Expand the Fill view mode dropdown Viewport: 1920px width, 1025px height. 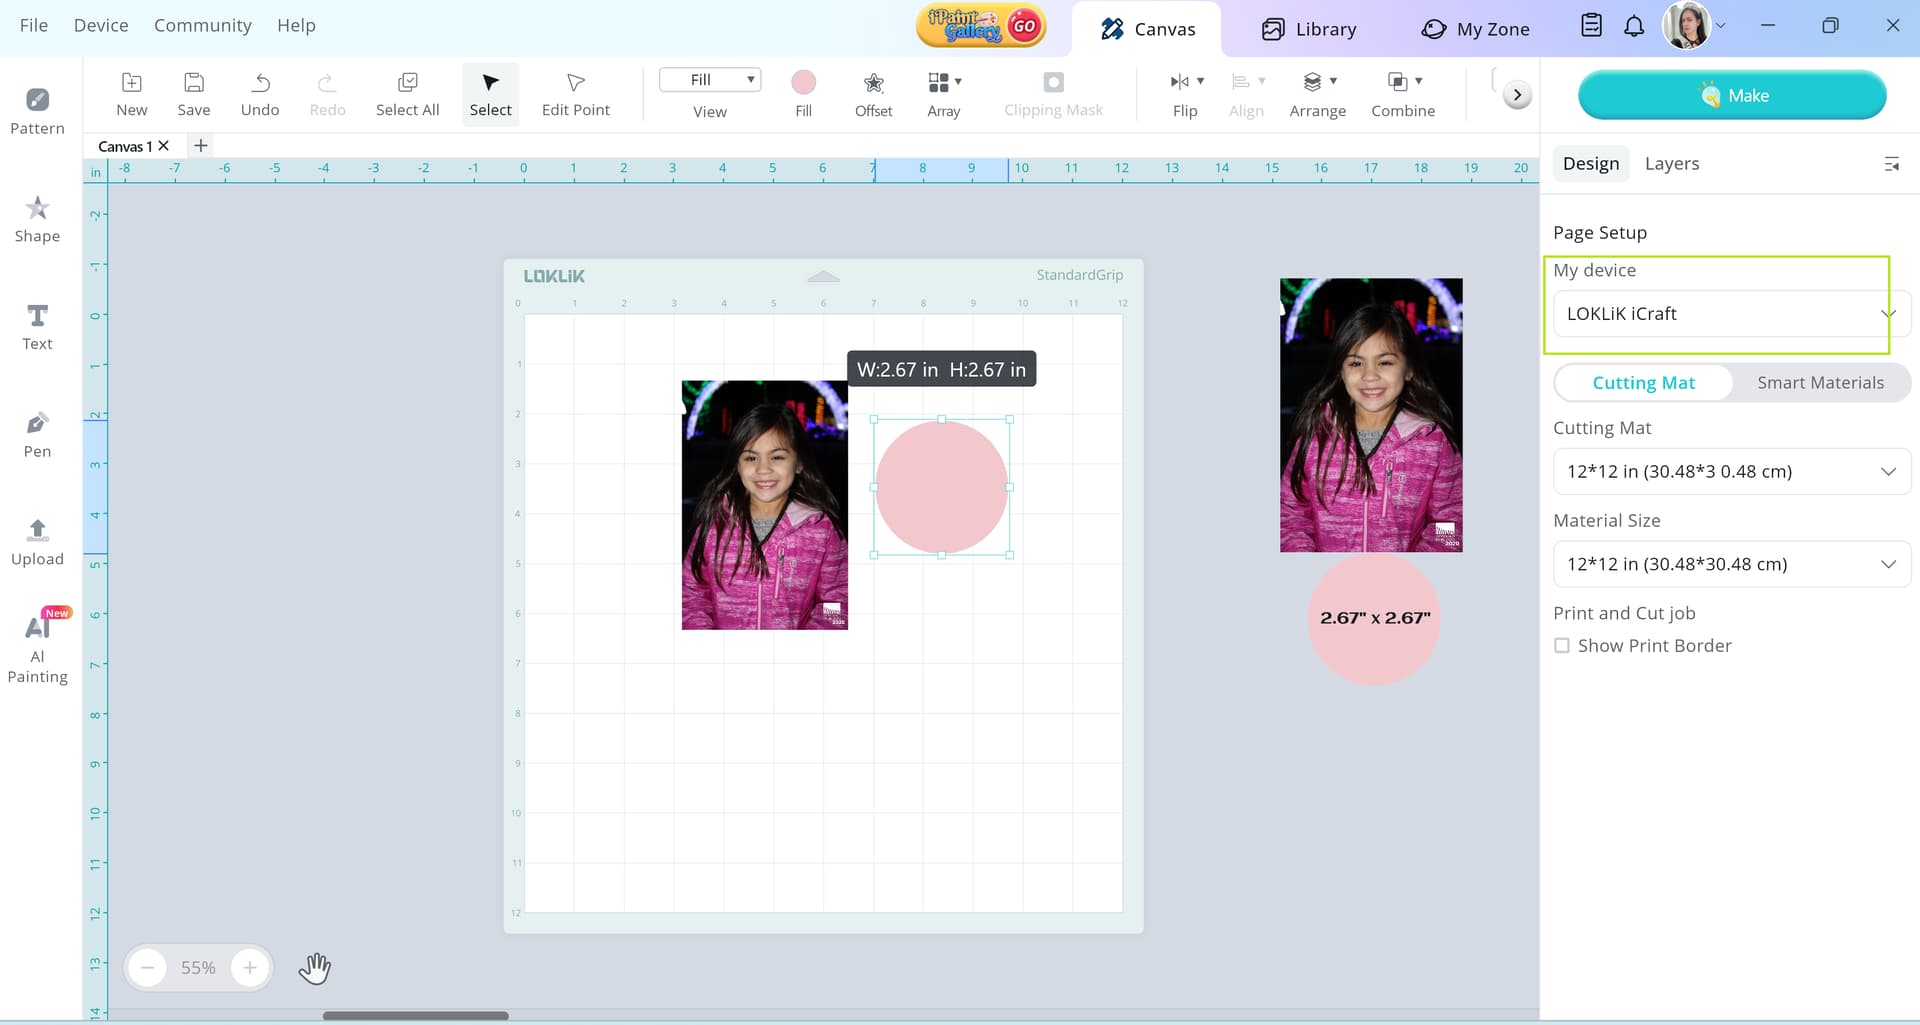tap(710, 80)
